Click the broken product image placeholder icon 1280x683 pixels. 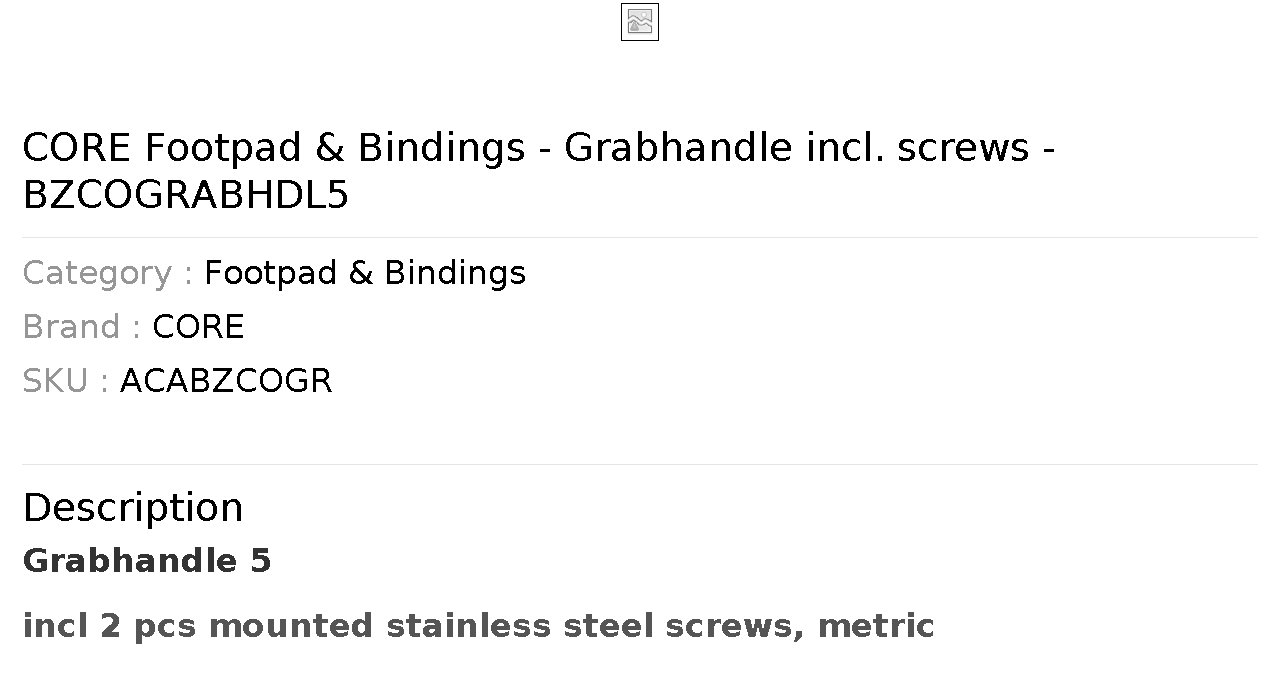[x=640, y=22]
